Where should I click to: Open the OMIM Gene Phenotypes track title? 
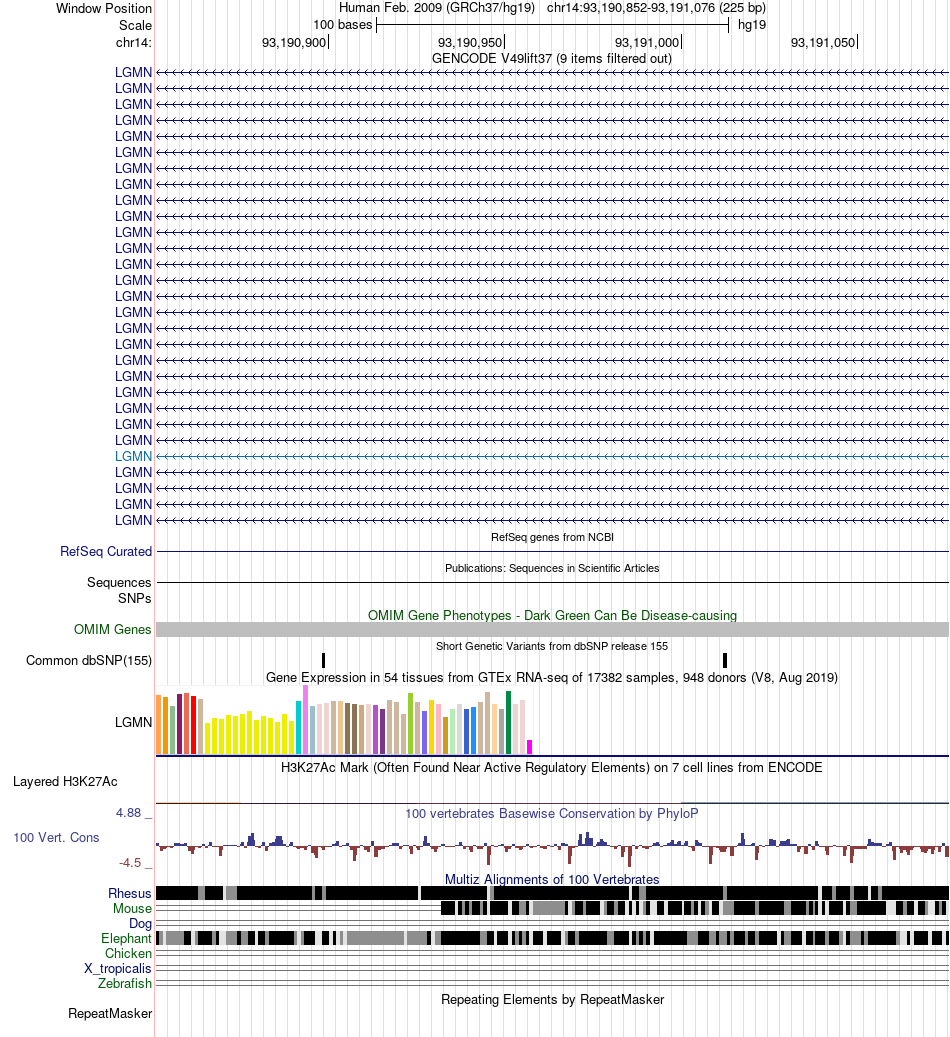552,616
